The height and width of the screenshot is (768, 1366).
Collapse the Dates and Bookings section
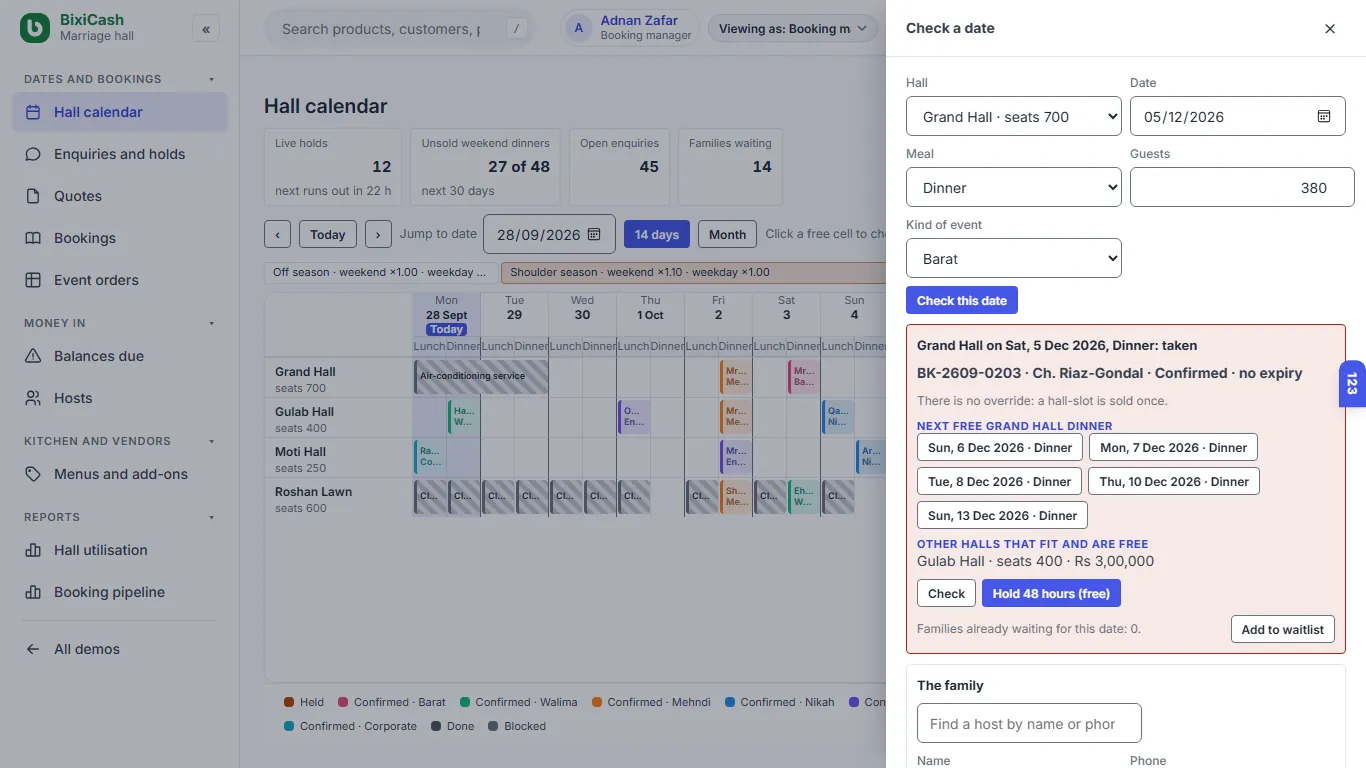point(211,79)
